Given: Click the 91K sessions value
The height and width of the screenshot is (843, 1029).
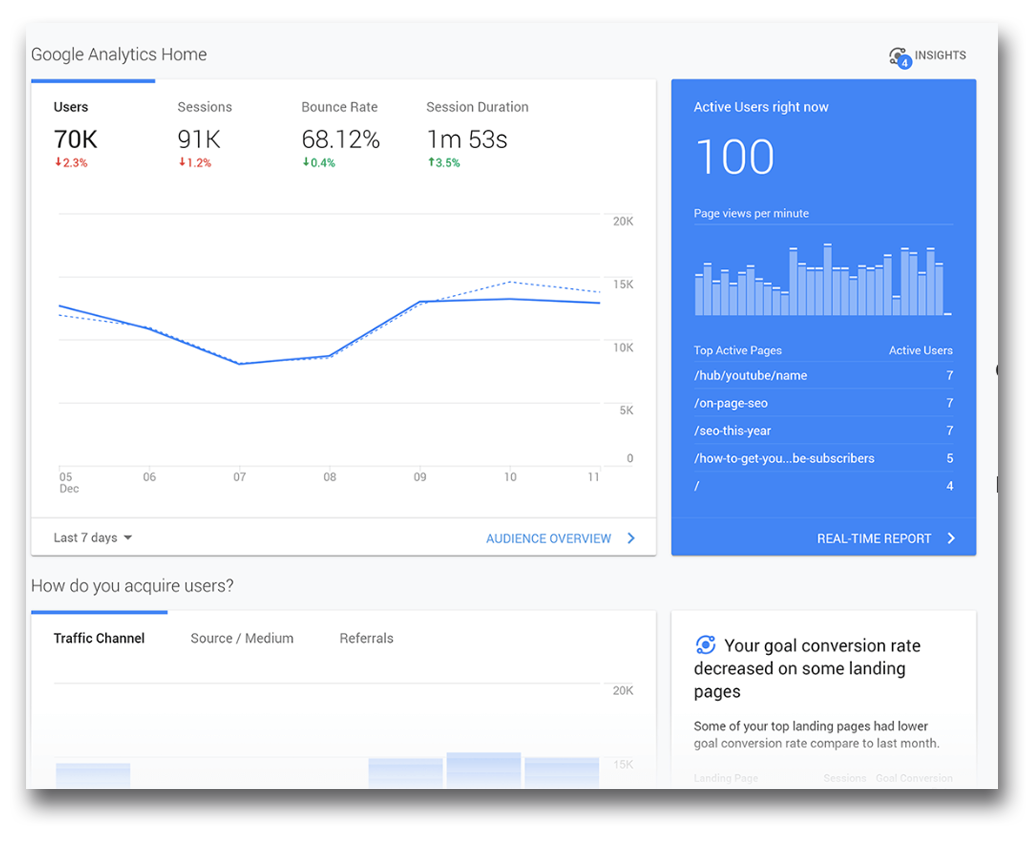Looking at the screenshot, I should tap(199, 140).
